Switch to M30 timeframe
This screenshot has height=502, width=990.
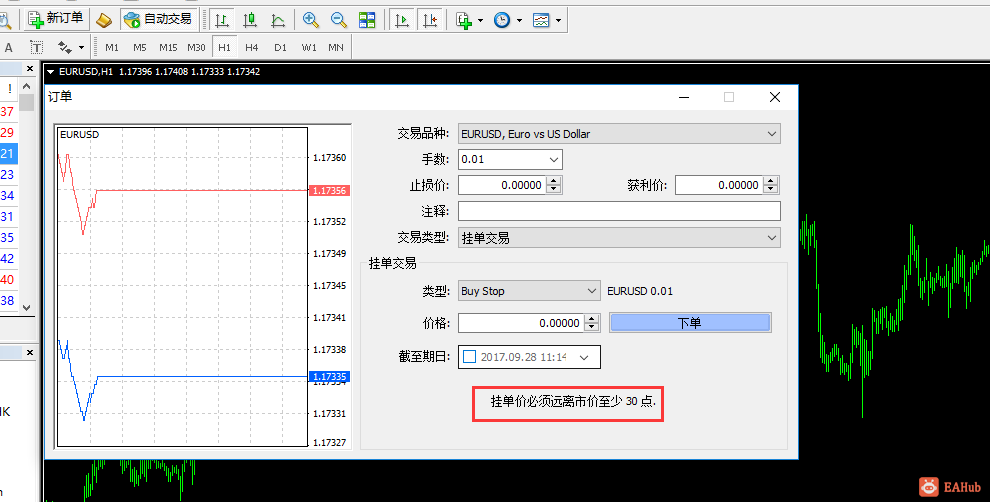click(x=196, y=47)
